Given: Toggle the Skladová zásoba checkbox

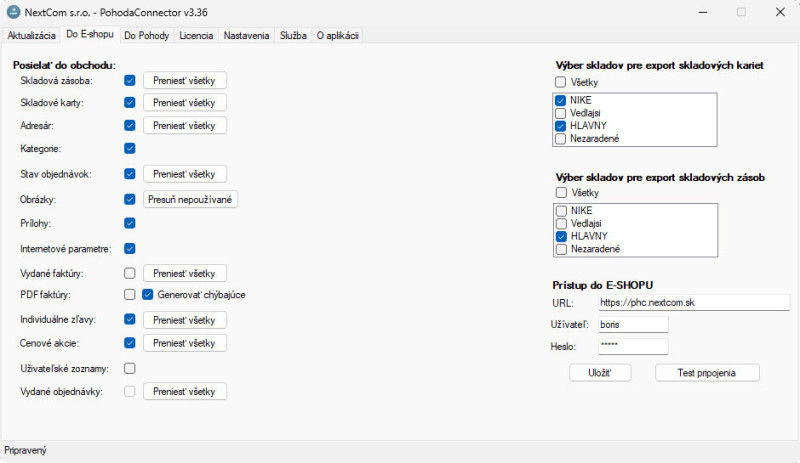Looking at the screenshot, I should (130, 80).
